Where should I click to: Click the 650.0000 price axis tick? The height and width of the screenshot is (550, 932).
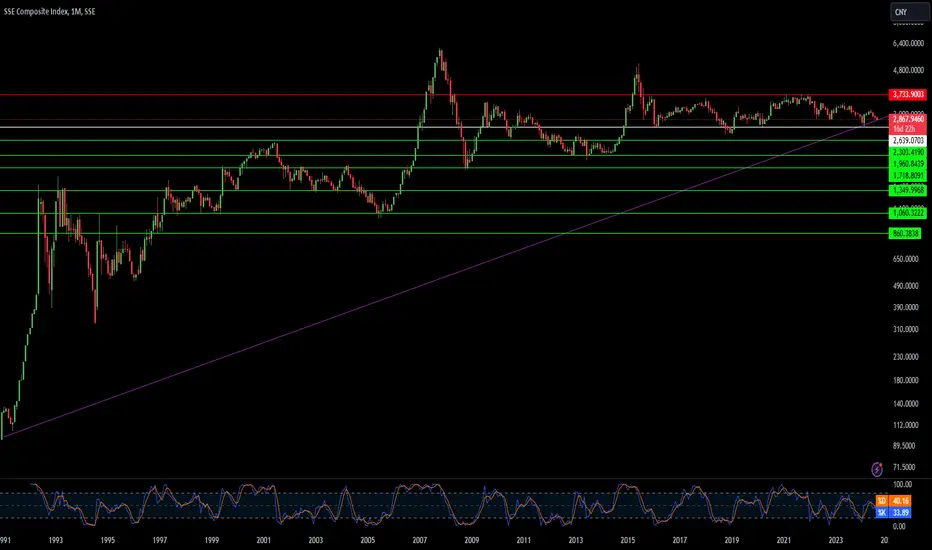pos(906,259)
